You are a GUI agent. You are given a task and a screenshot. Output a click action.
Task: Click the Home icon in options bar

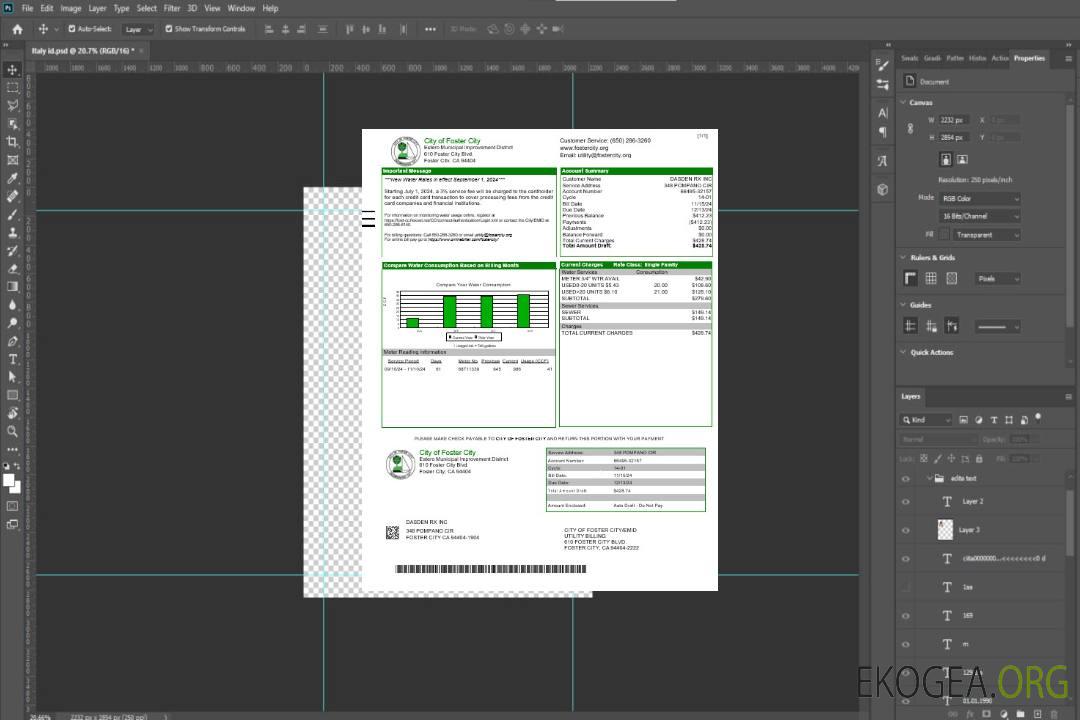(17, 29)
